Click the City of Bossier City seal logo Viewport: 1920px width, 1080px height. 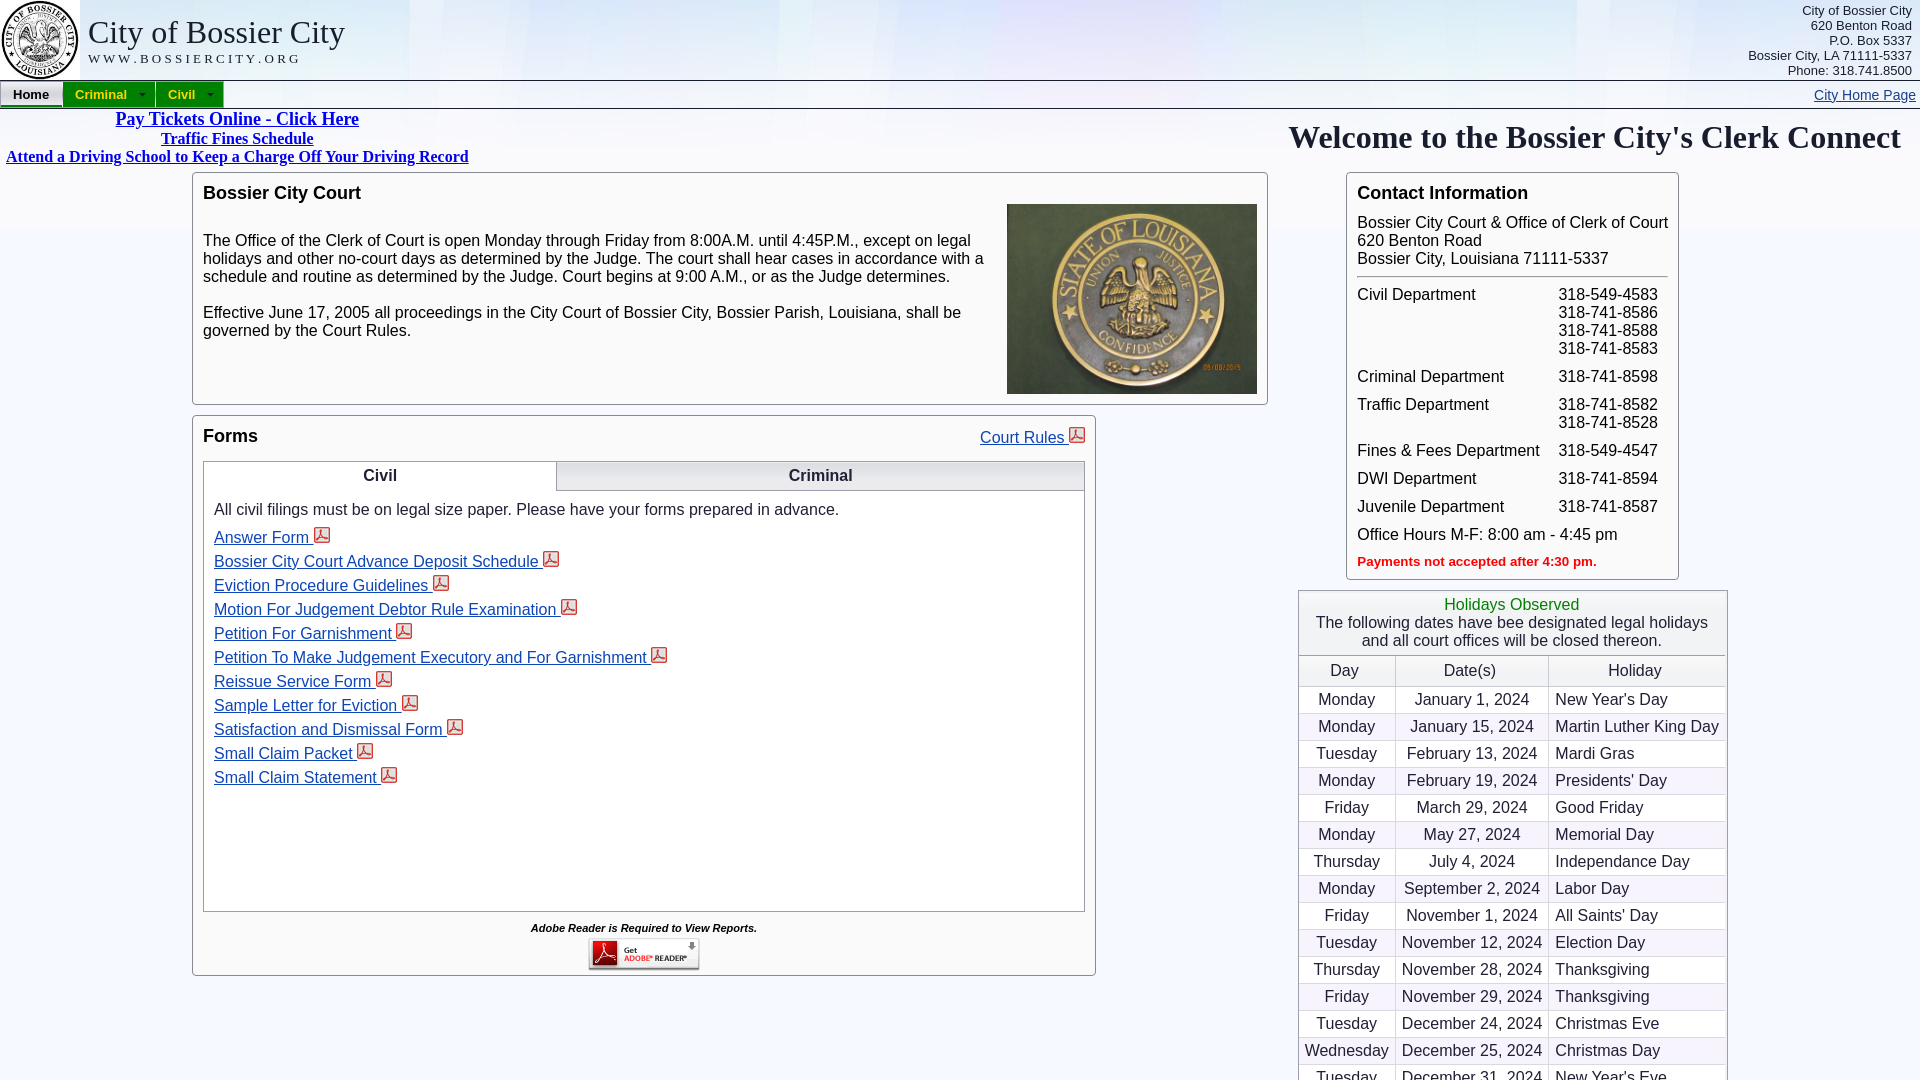tap(40, 40)
